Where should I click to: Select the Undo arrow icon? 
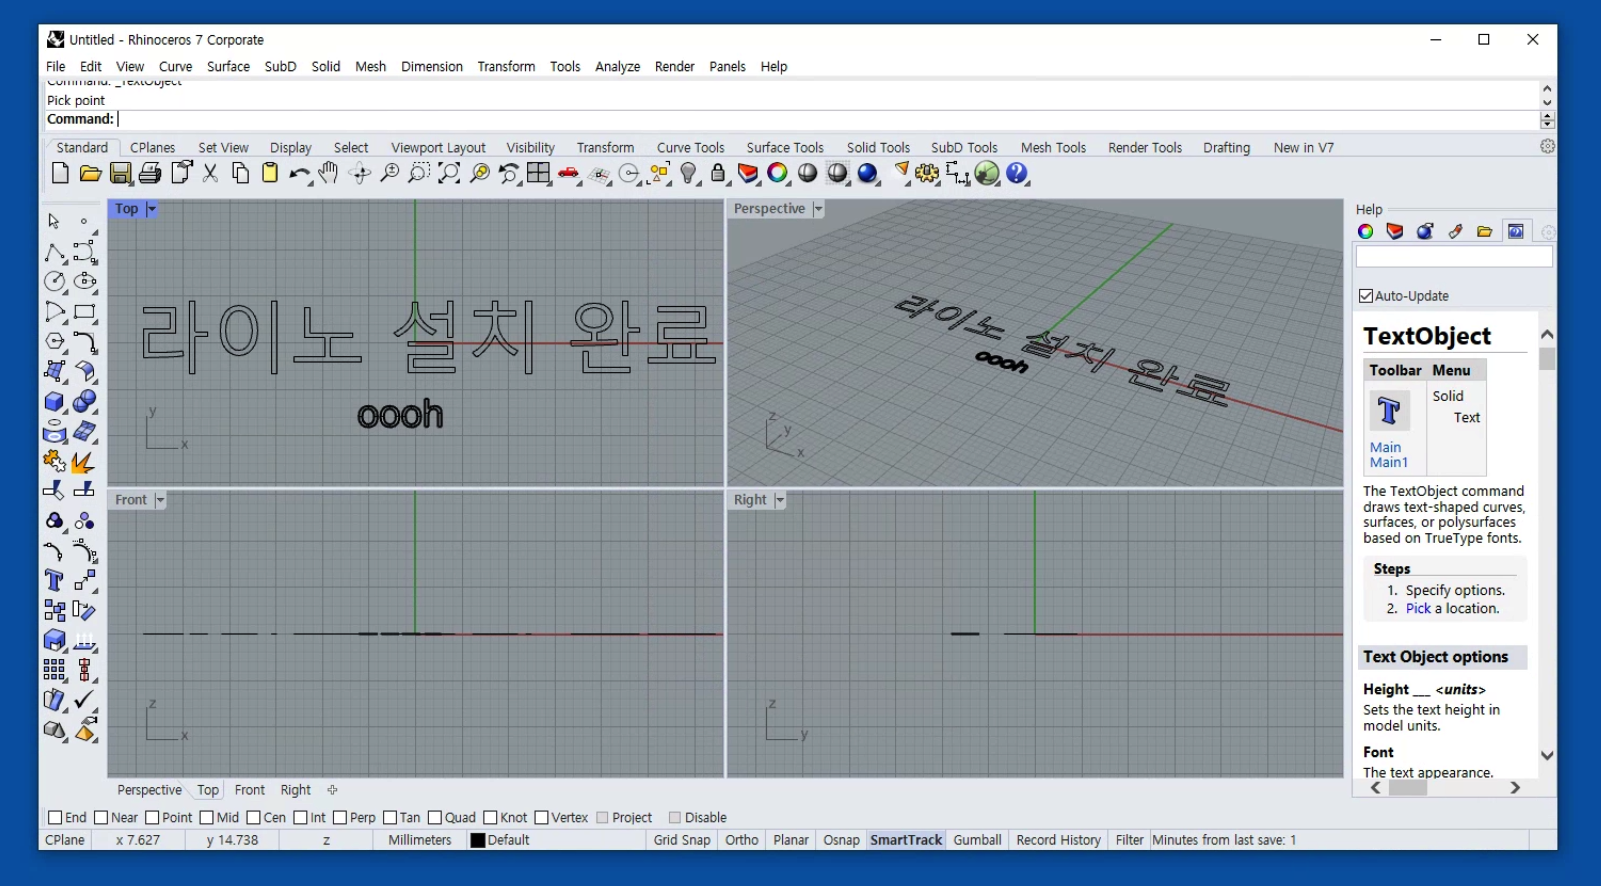(299, 173)
